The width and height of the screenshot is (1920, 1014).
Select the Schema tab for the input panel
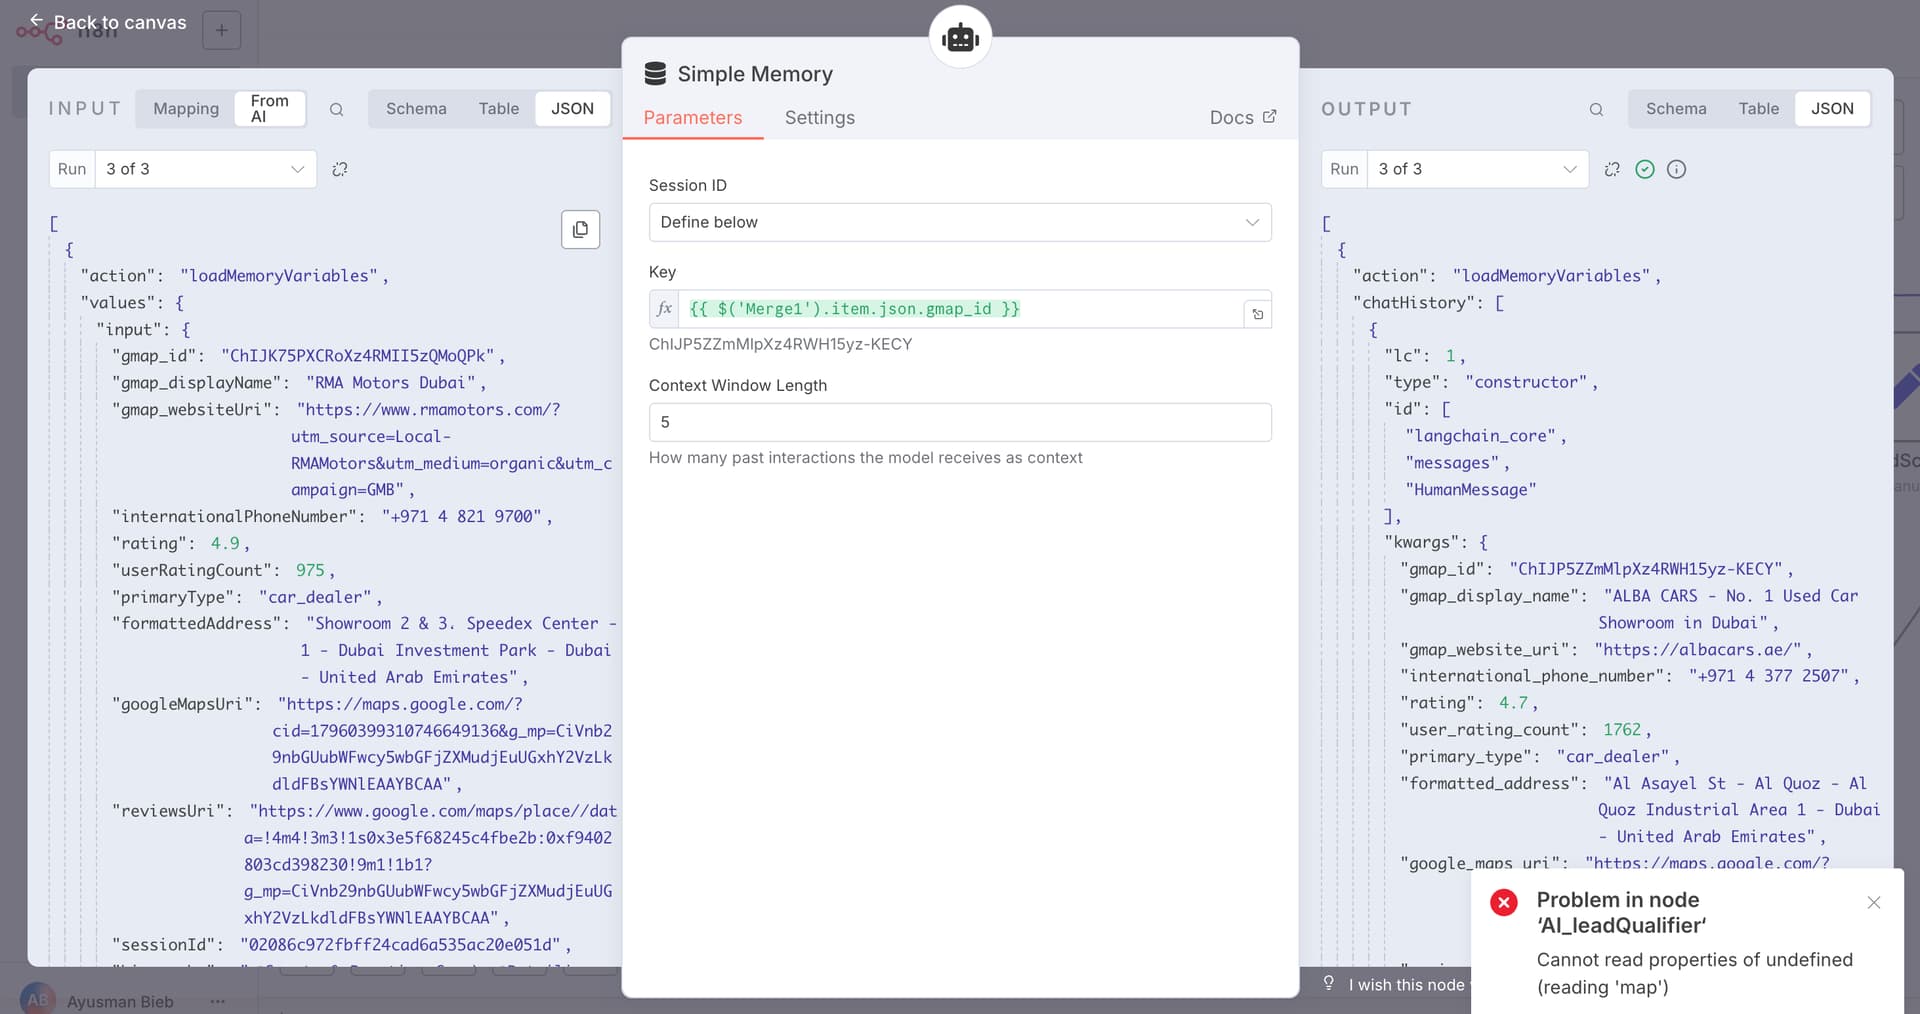tap(416, 109)
